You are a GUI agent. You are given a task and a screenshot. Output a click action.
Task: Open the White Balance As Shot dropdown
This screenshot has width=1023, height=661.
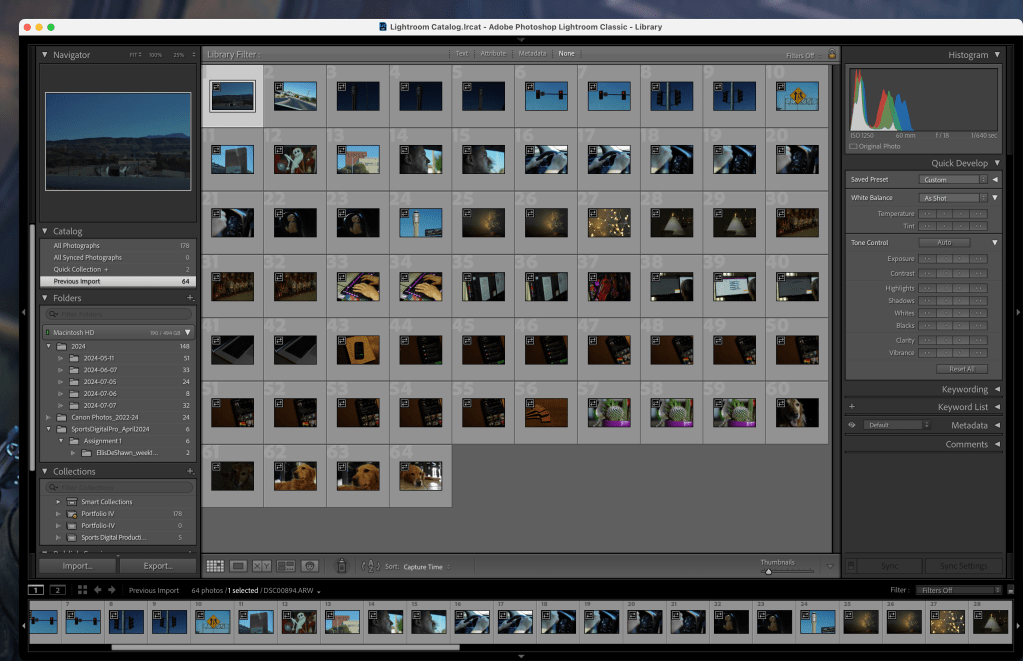tap(952, 198)
